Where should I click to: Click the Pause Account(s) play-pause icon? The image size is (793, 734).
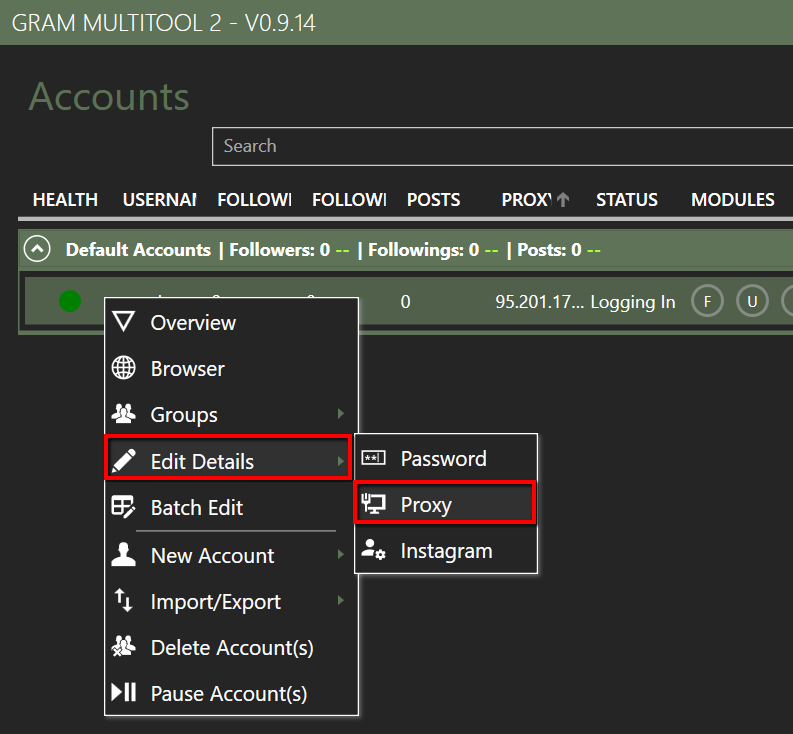point(123,692)
